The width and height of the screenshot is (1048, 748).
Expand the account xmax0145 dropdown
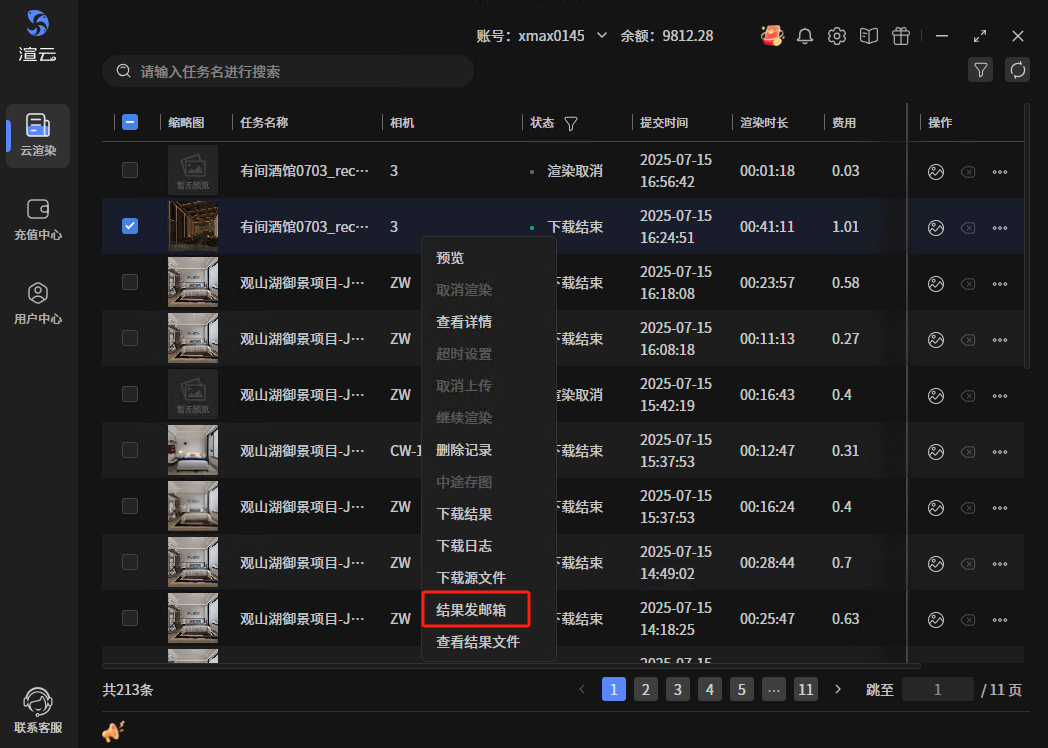[x=602, y=36]
